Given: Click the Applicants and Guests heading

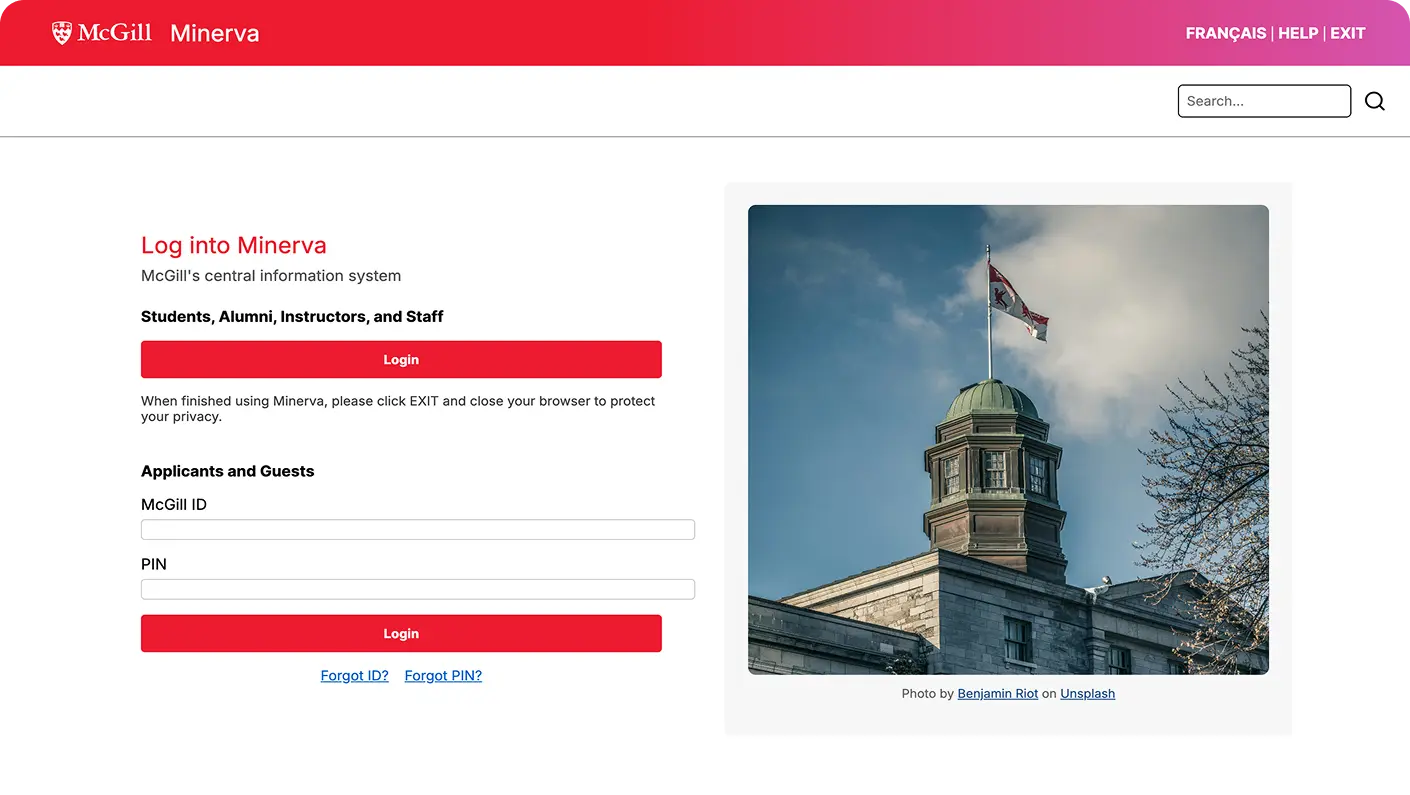Looking at the screenshot, I should point(227,471).
